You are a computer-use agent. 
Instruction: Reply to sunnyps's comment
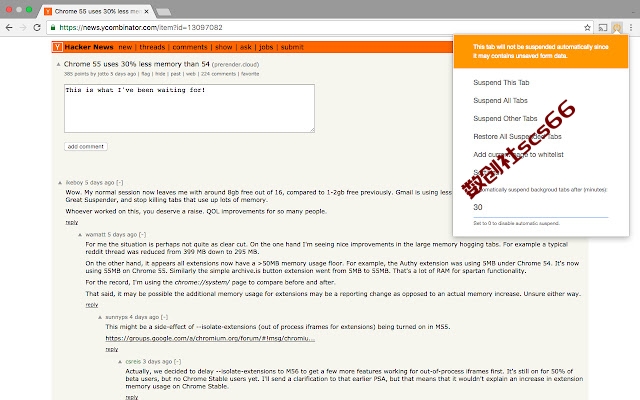112,349
